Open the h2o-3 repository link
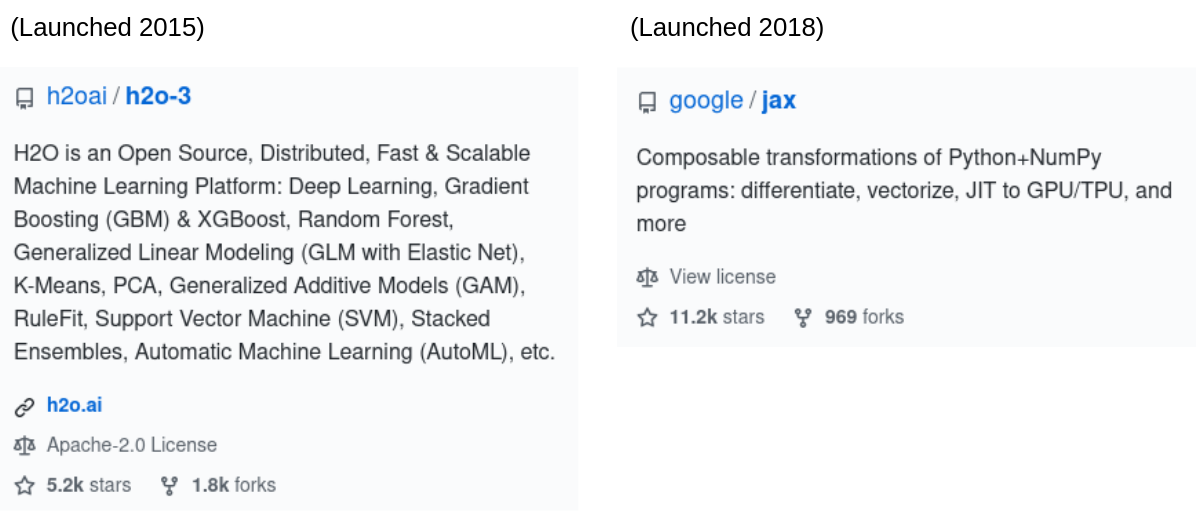 (158, 97)
